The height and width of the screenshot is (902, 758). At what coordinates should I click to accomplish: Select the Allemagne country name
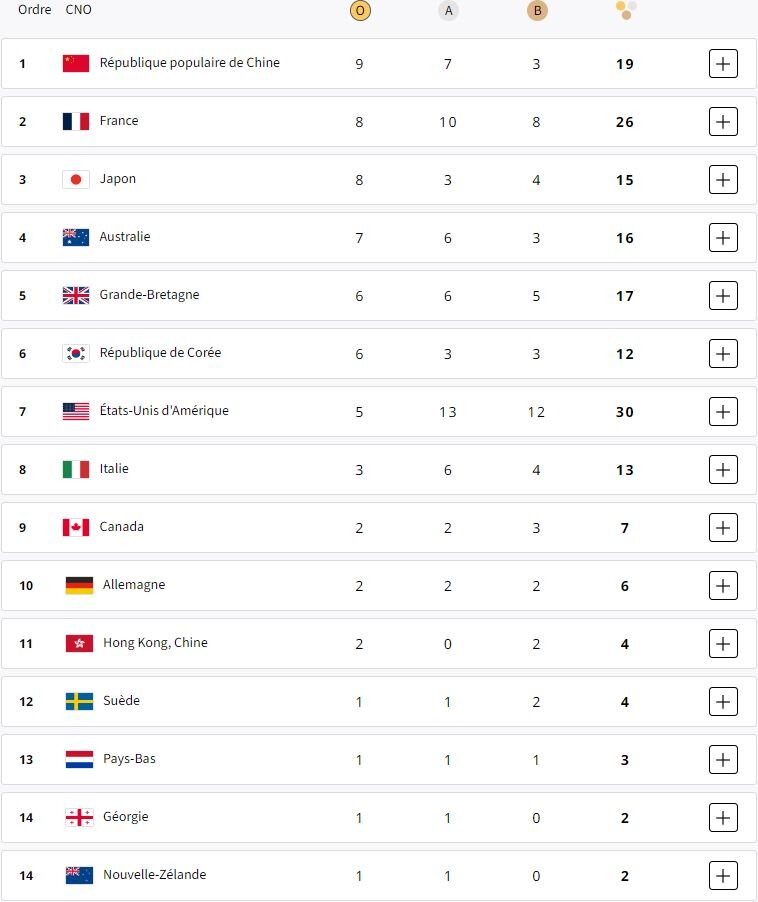point(134,585)
